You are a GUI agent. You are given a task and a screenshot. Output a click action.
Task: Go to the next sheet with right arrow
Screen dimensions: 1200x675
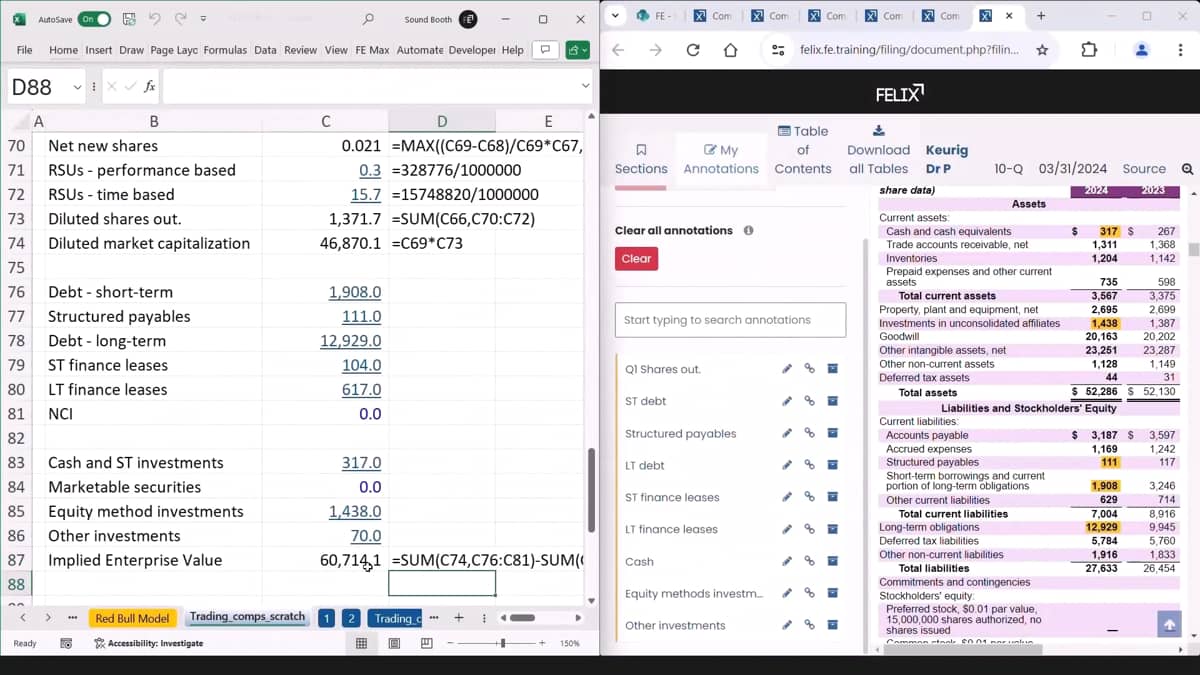coord(48,618)
